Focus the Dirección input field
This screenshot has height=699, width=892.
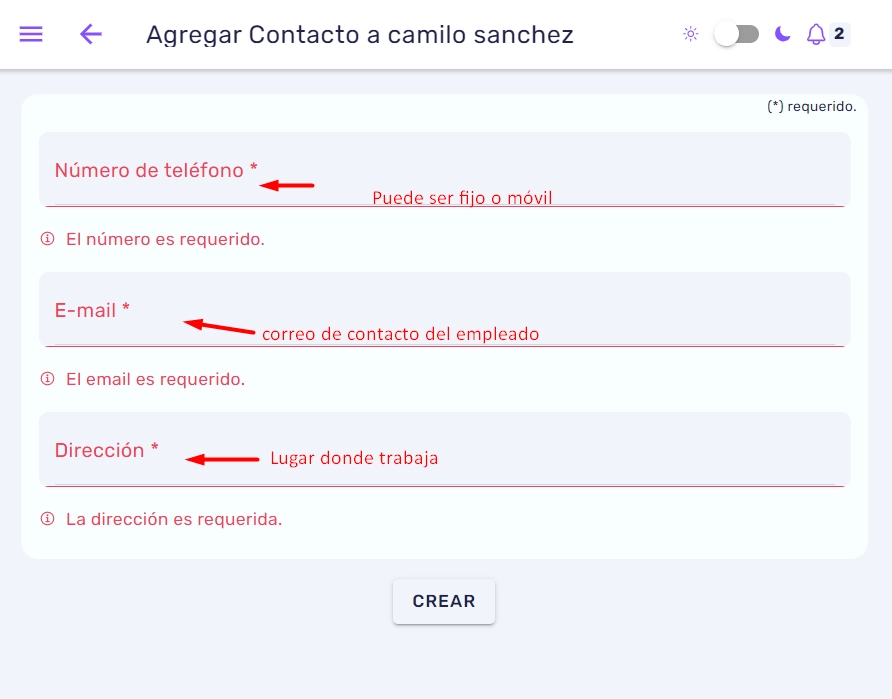click(x=445, y=449)
